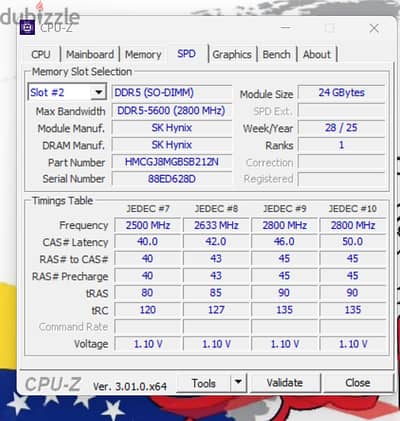Viewport: 400px width, 421px height.
Task: Click the JEDEC #10 voltage 1.10 V cell
Action: (x=353, y=344)
